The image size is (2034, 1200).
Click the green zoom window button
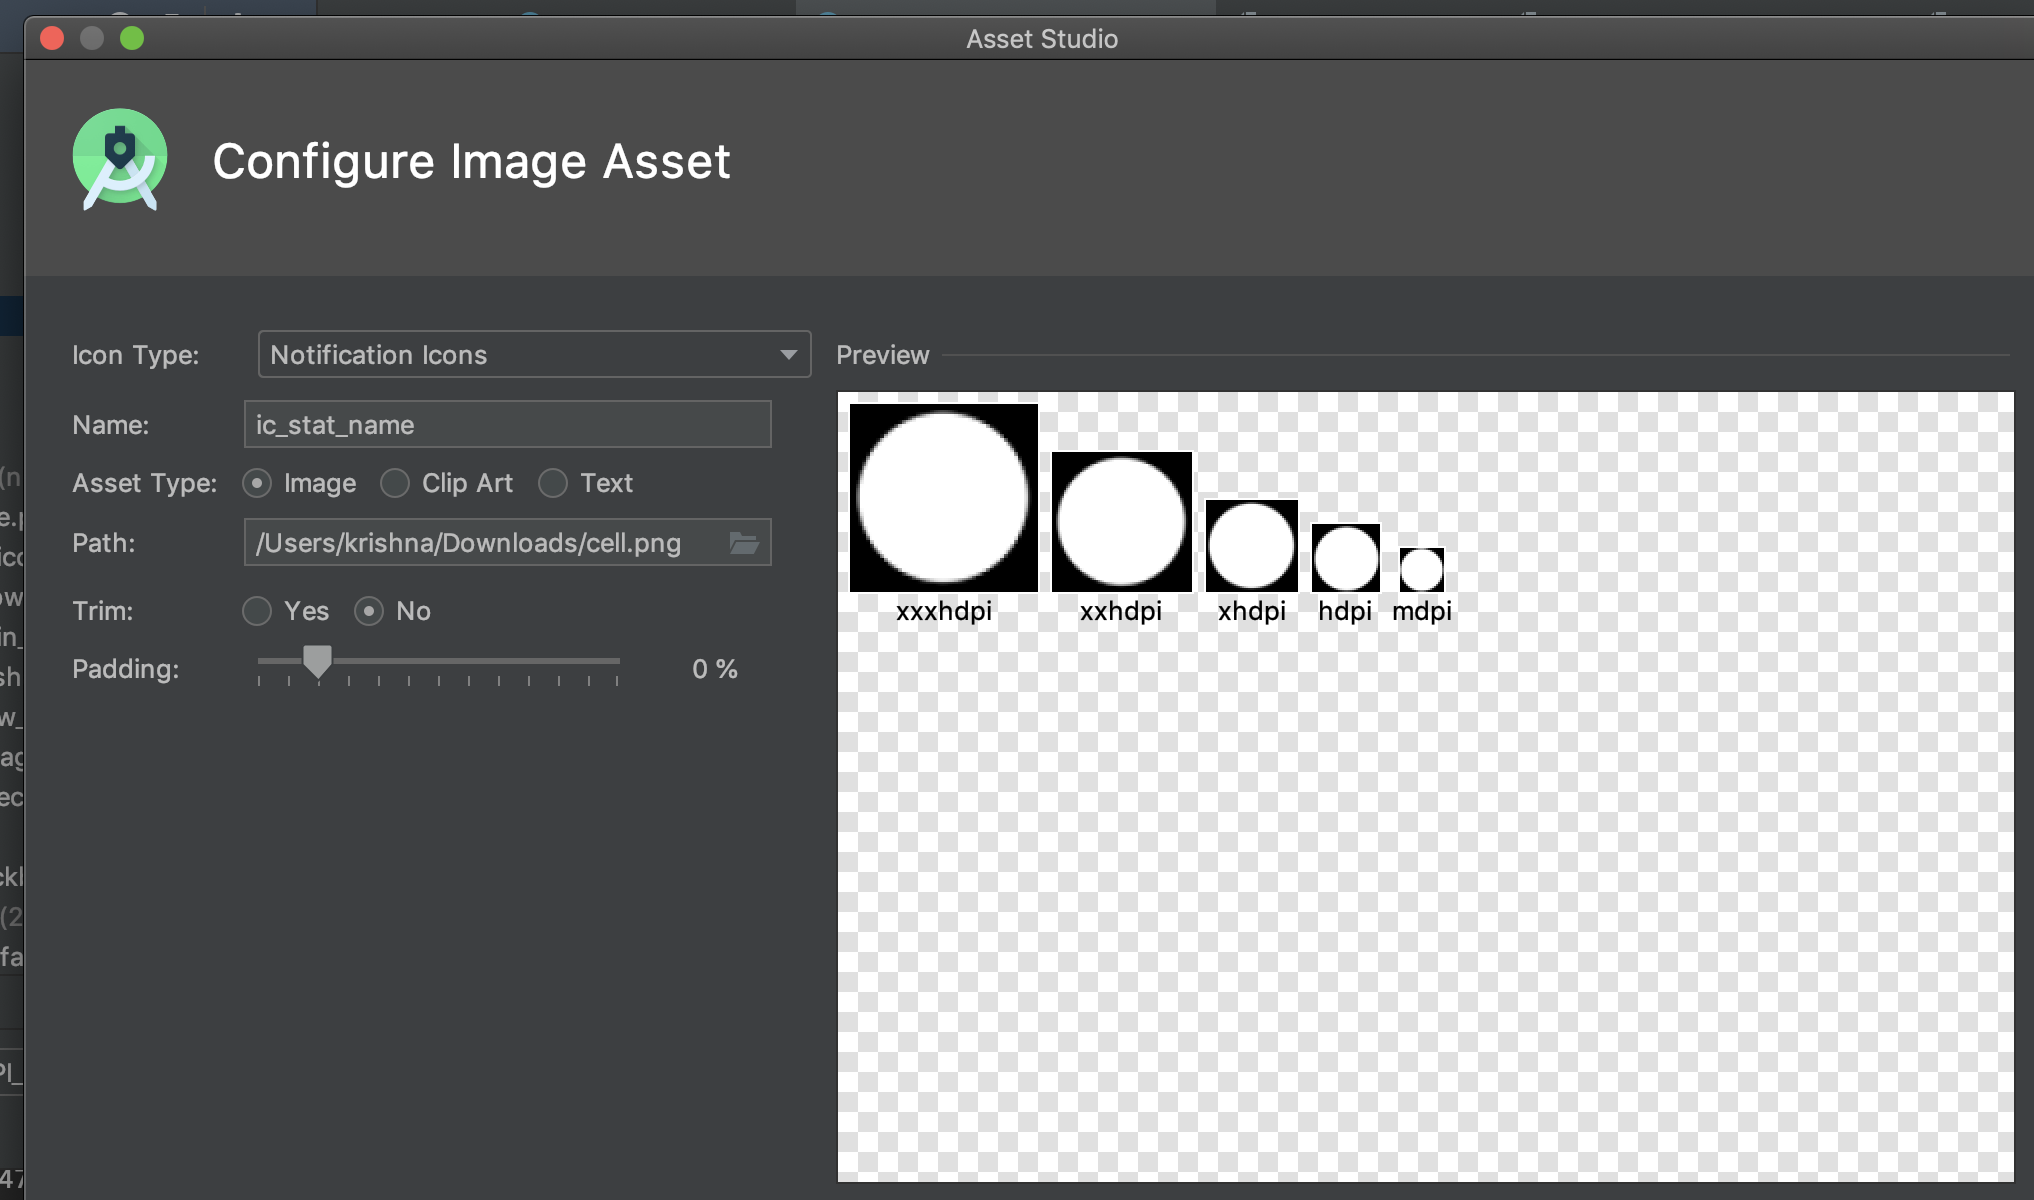point(132,38)
